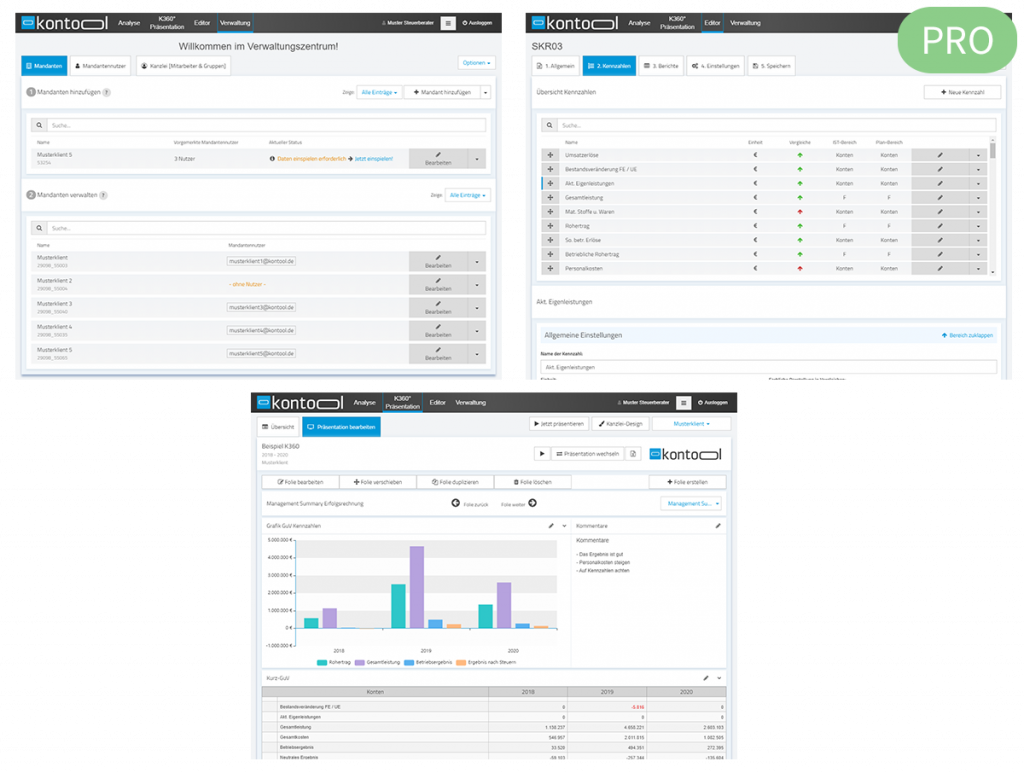
Task: Click the Bearbeiten pencil for Musterklient 3
Action: click(x=438, y=304)
